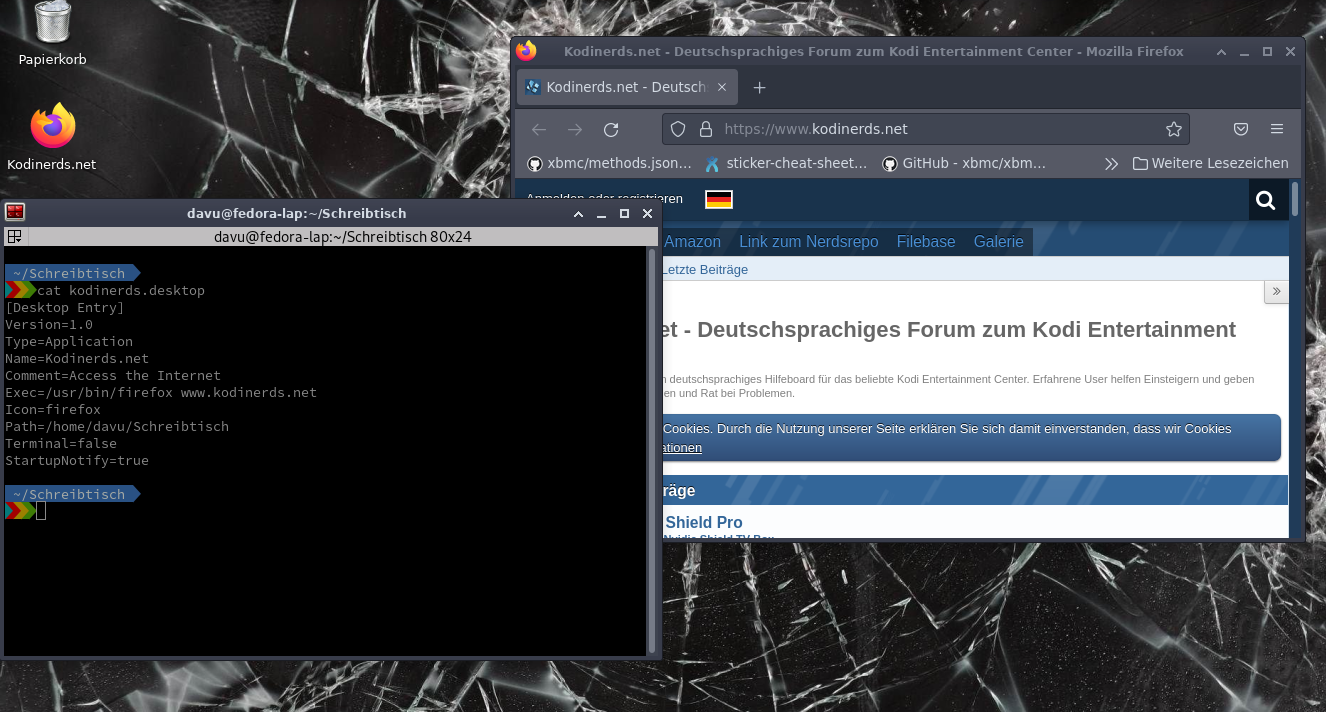Close the Kodinerds.net browser tab
The width and height of the screenshot is (1326, 712).
[x=723, y=87]
